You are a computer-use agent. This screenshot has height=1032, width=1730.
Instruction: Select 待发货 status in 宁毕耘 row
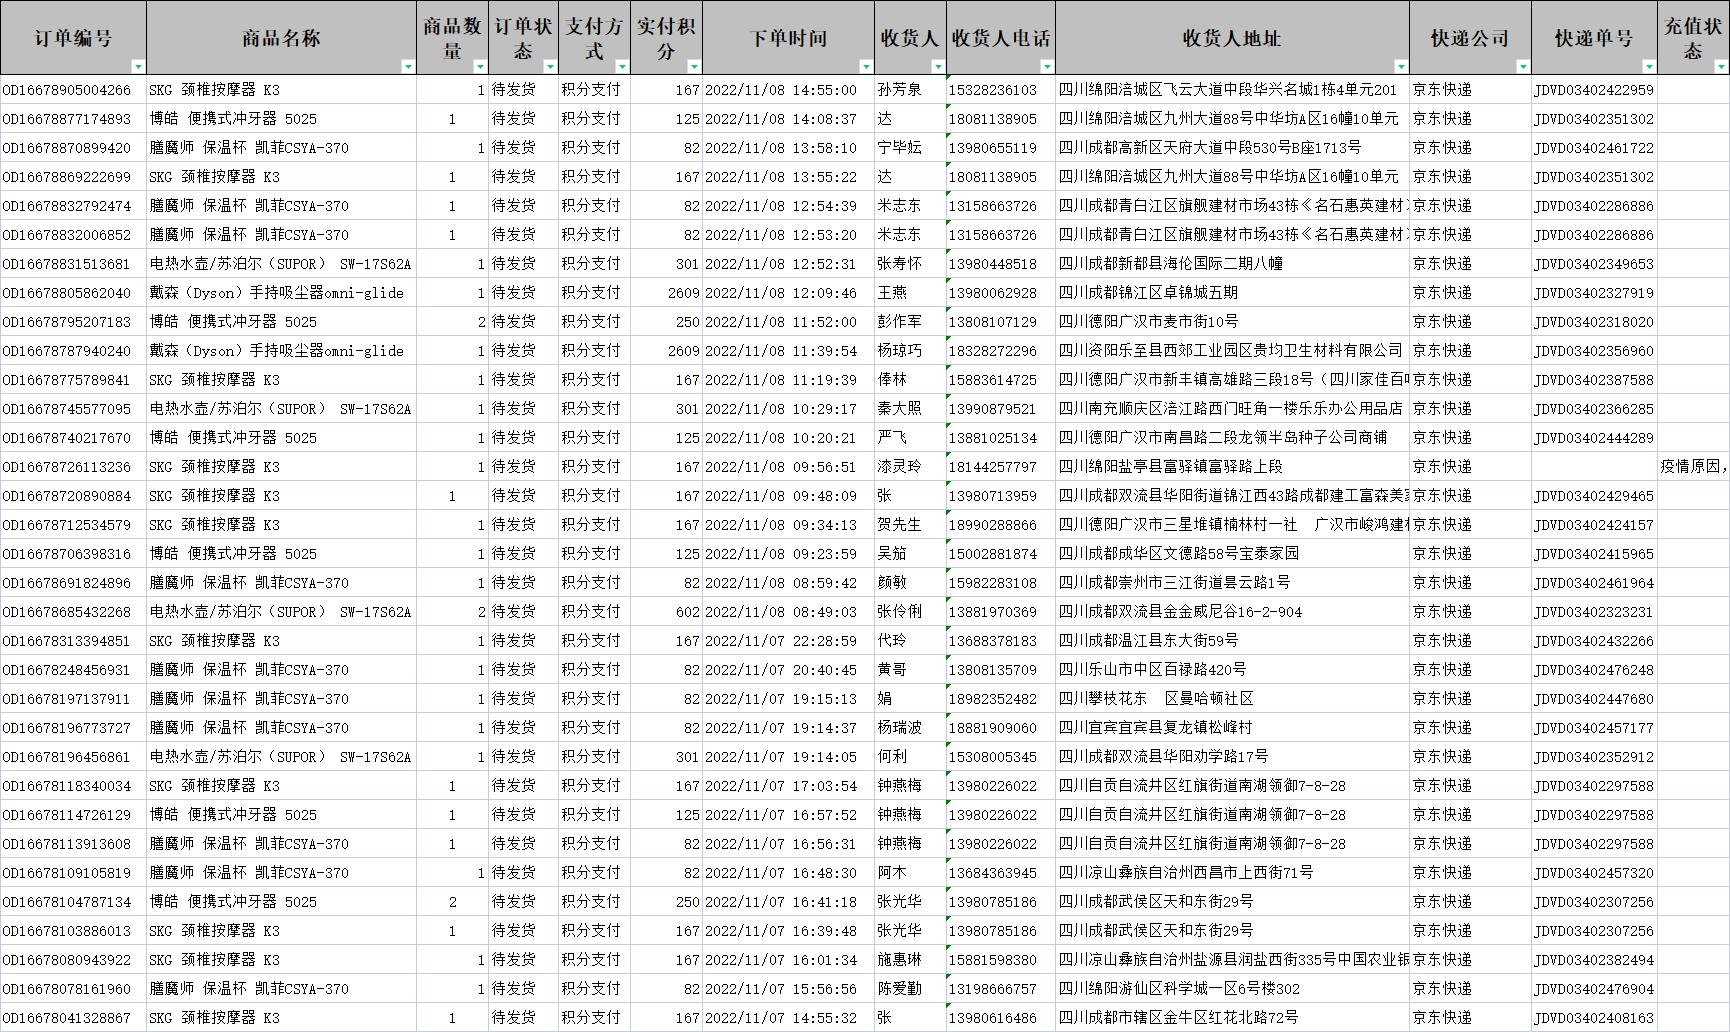click(523, 148)
